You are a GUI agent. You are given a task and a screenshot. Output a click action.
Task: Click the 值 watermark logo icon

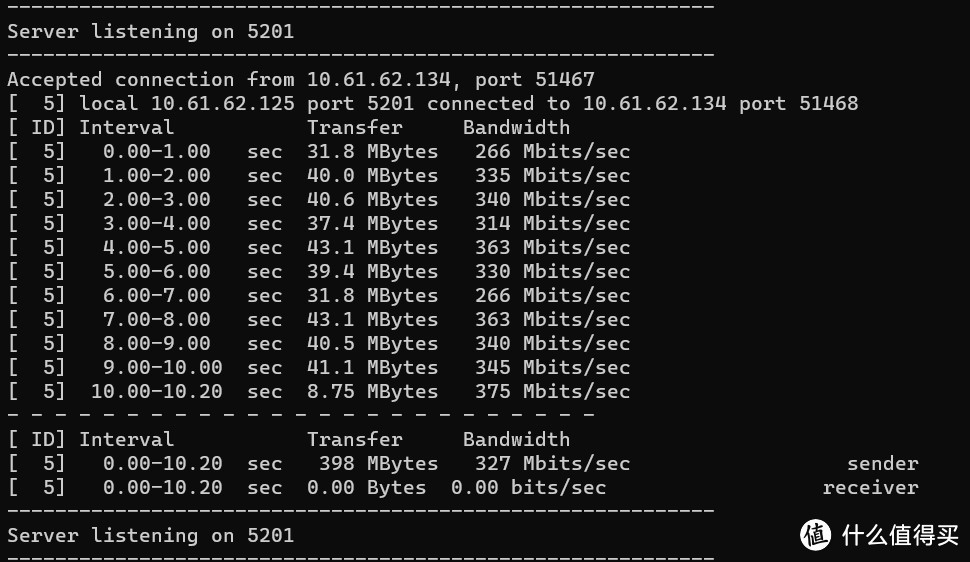tap(815, 535)
